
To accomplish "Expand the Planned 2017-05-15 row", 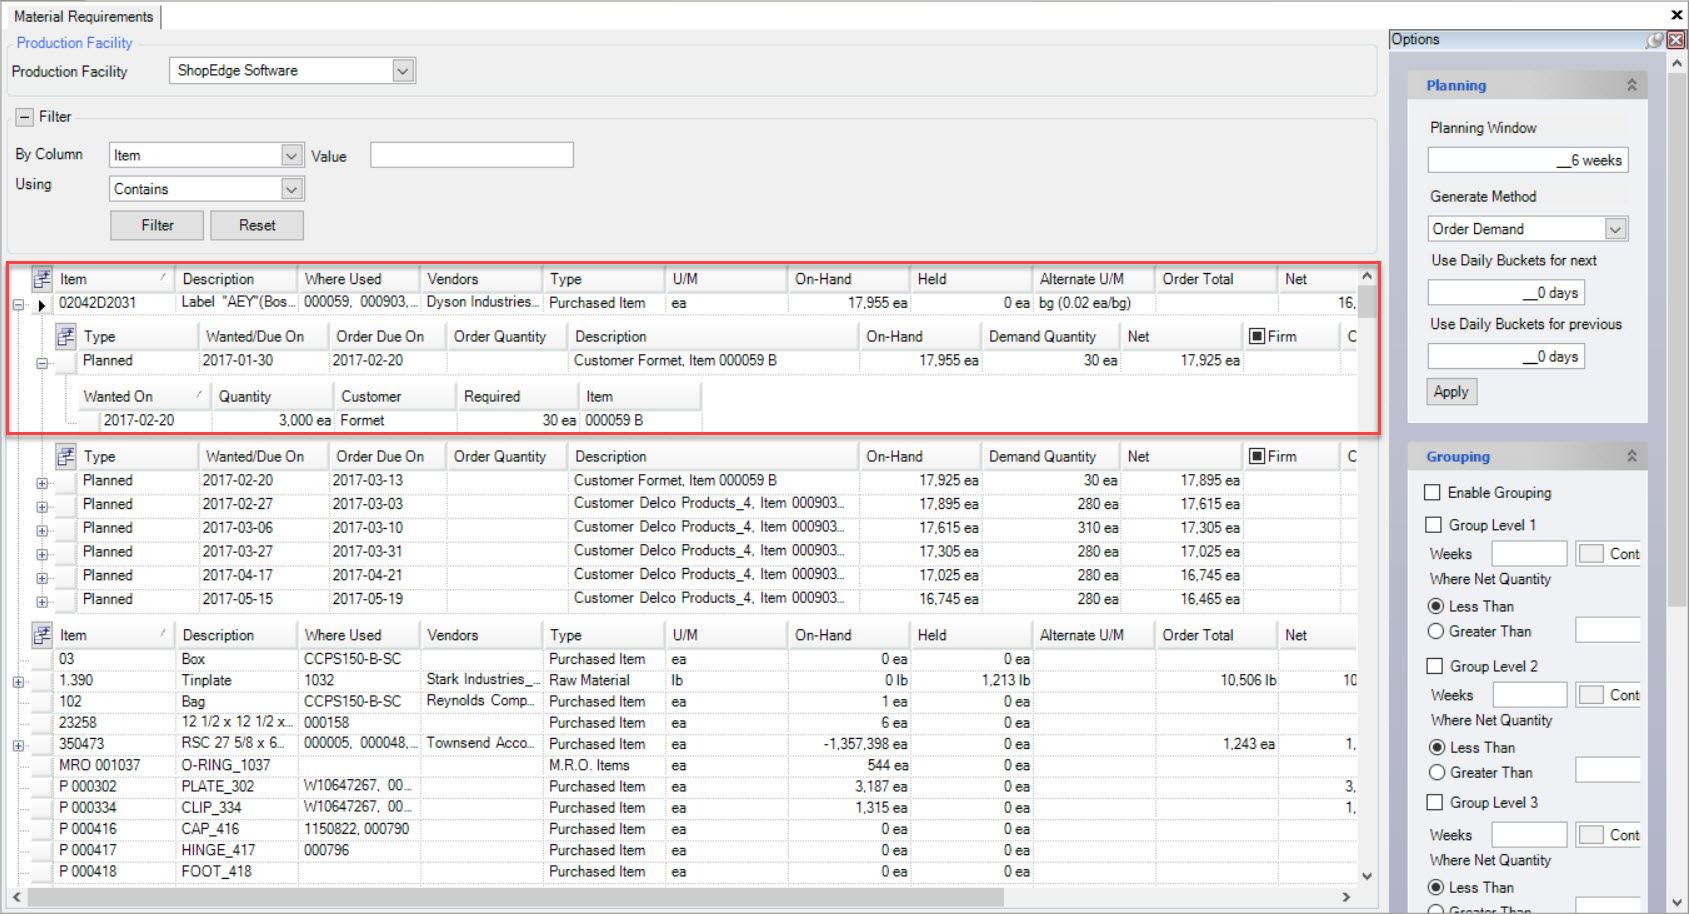I will click(42, 602).
